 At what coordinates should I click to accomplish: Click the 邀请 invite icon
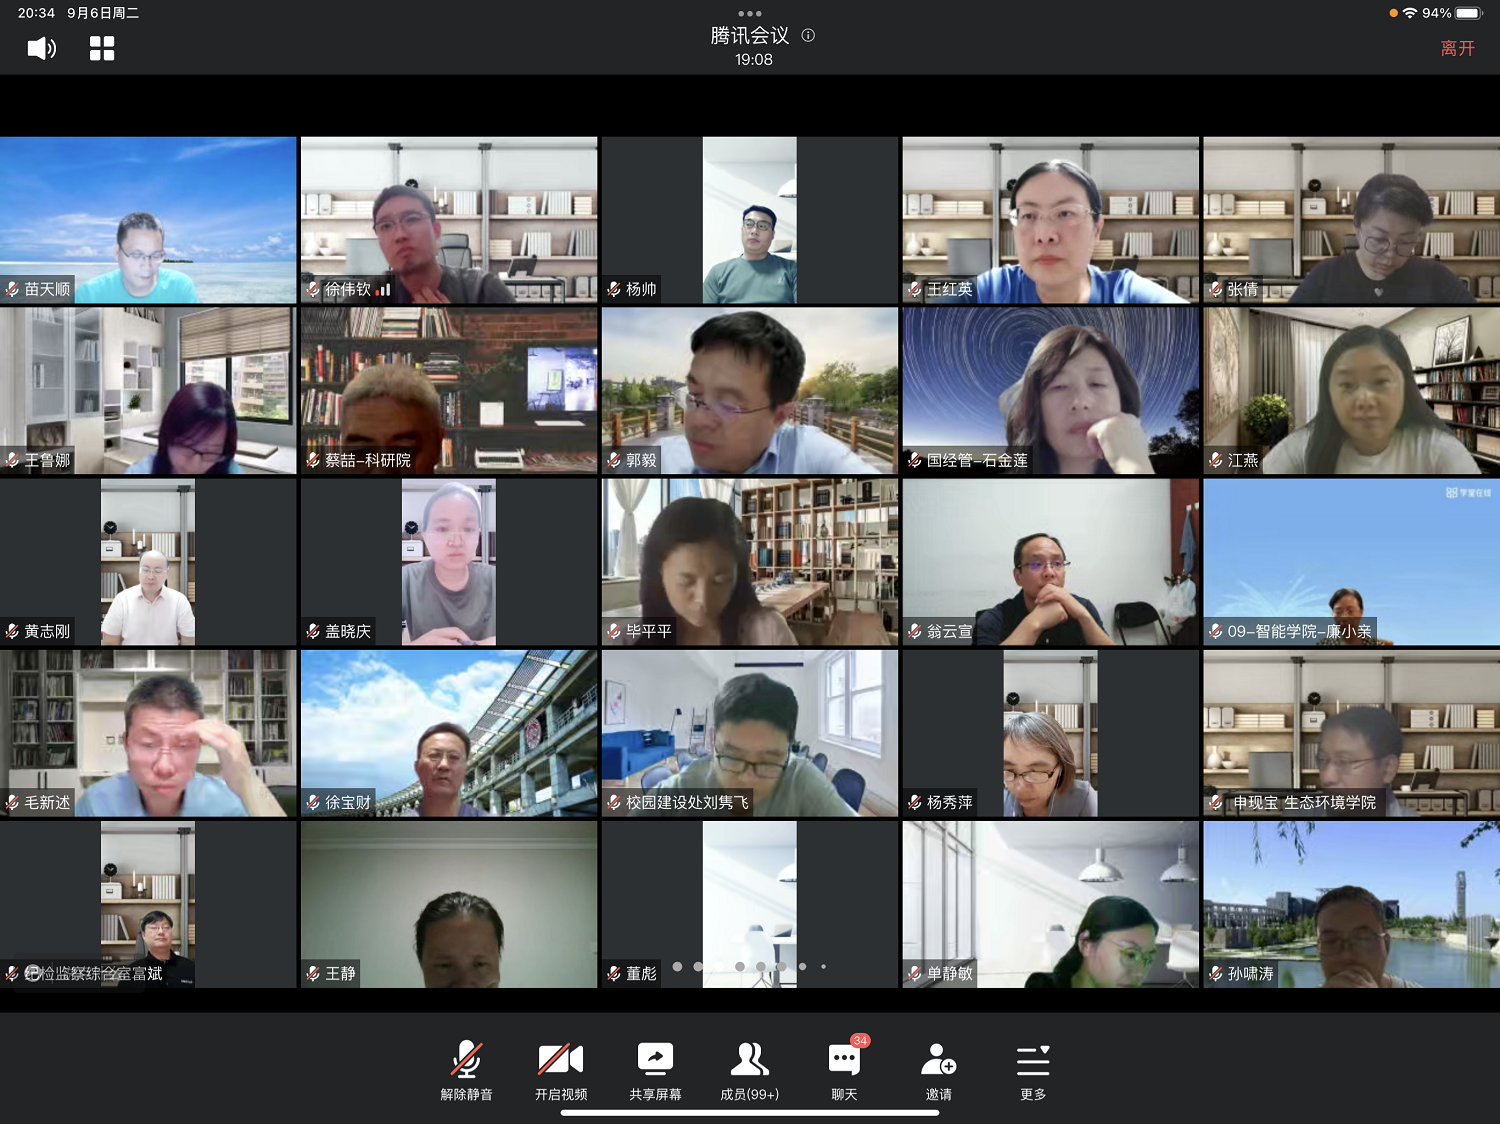938,1070
